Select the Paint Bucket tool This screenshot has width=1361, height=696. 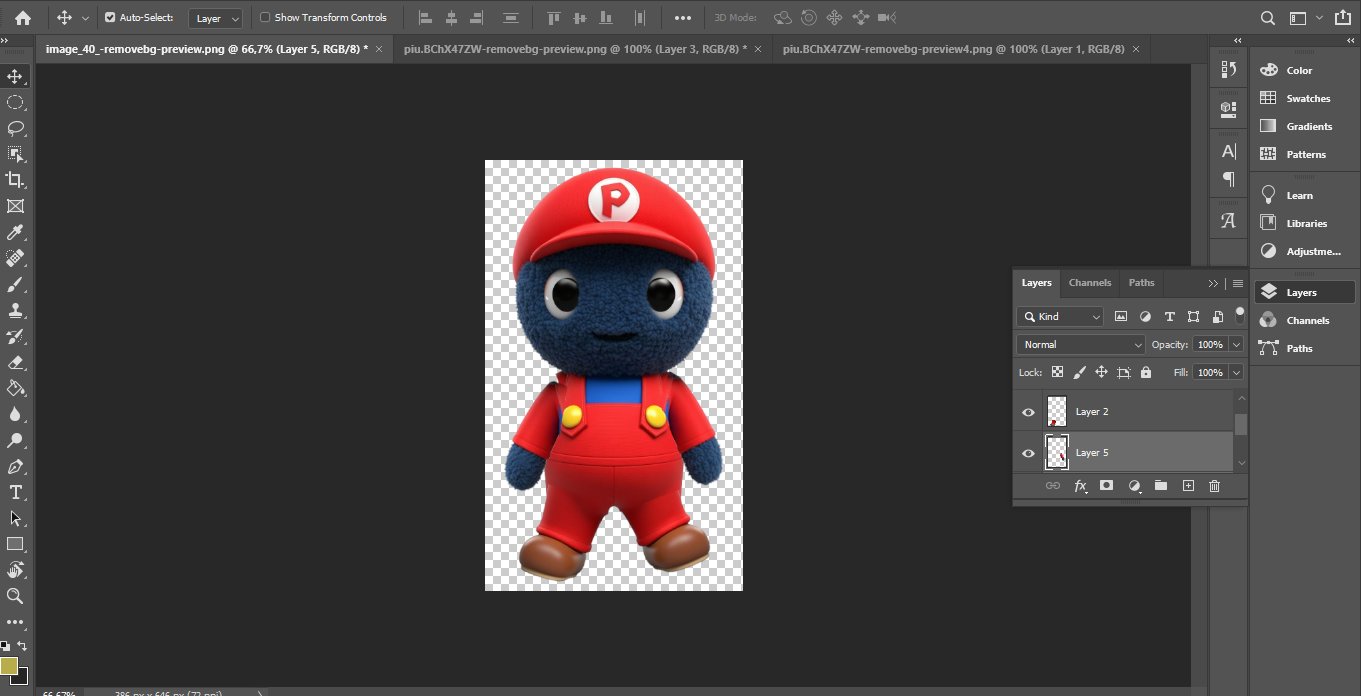coord(15,388)
